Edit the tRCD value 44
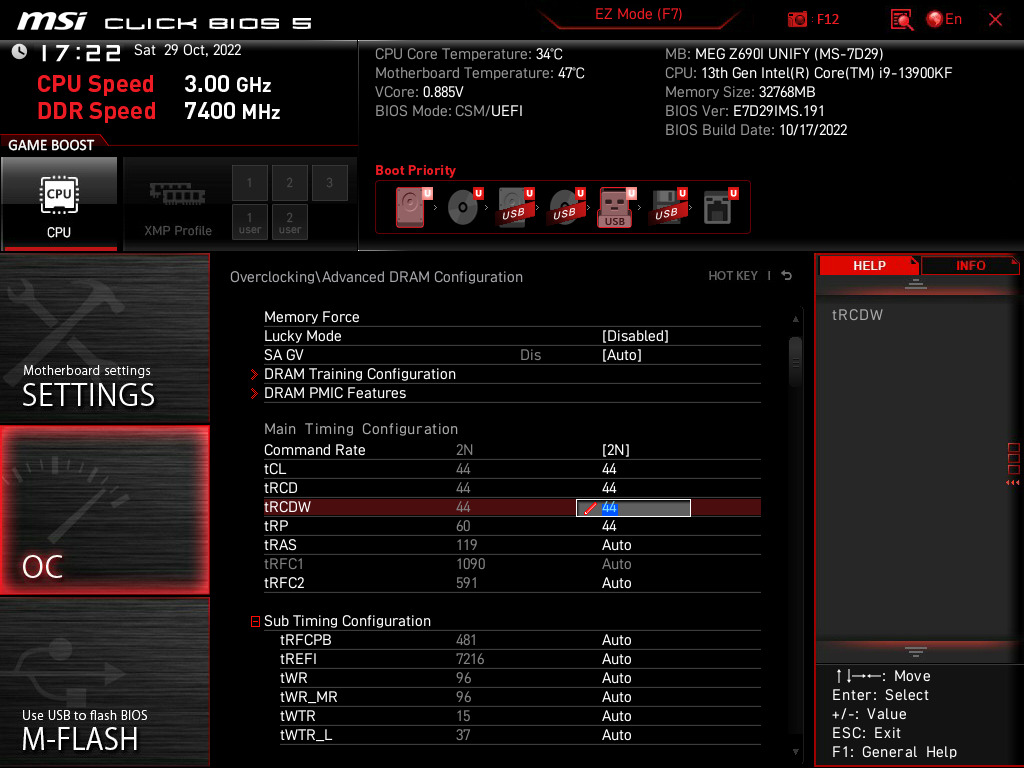The width and height of the screenshot is (1024, 768). coord(609,488)
